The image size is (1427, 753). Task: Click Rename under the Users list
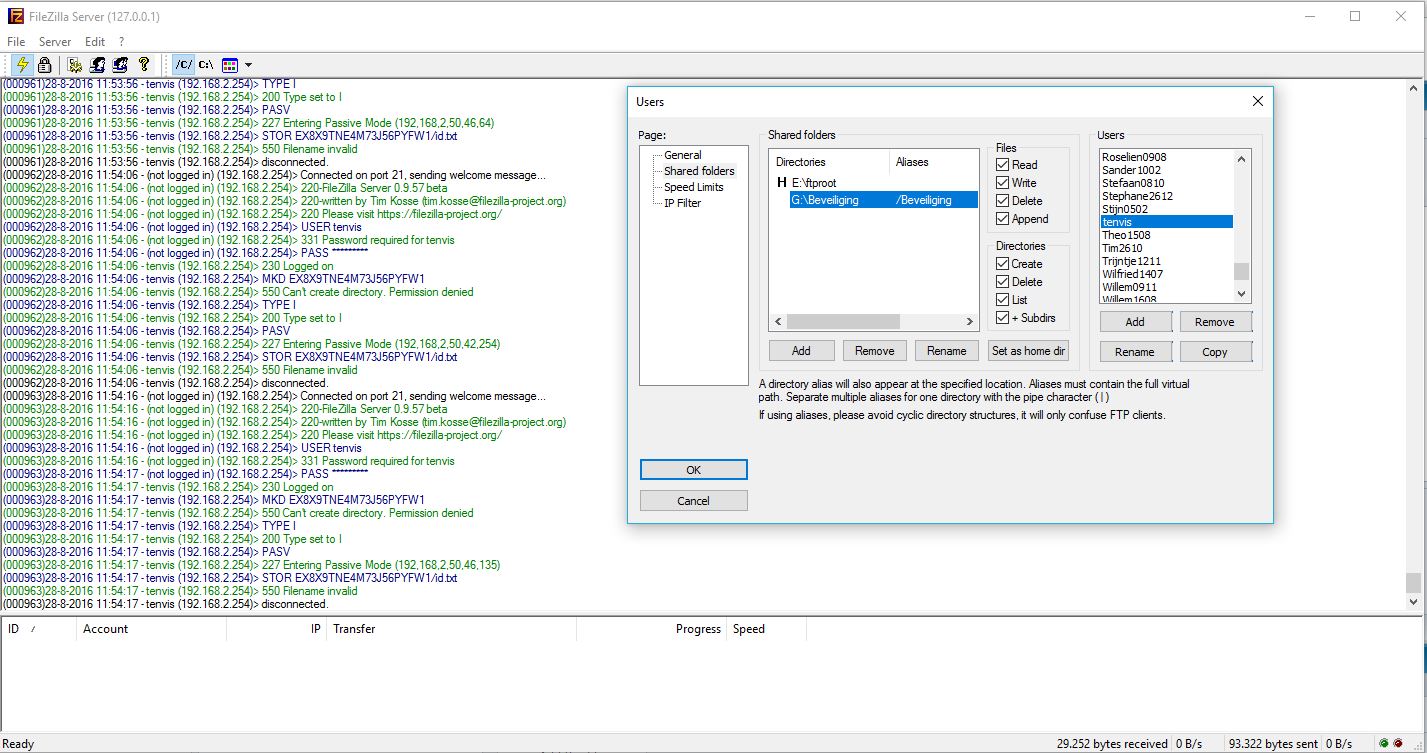[1135, 352]
